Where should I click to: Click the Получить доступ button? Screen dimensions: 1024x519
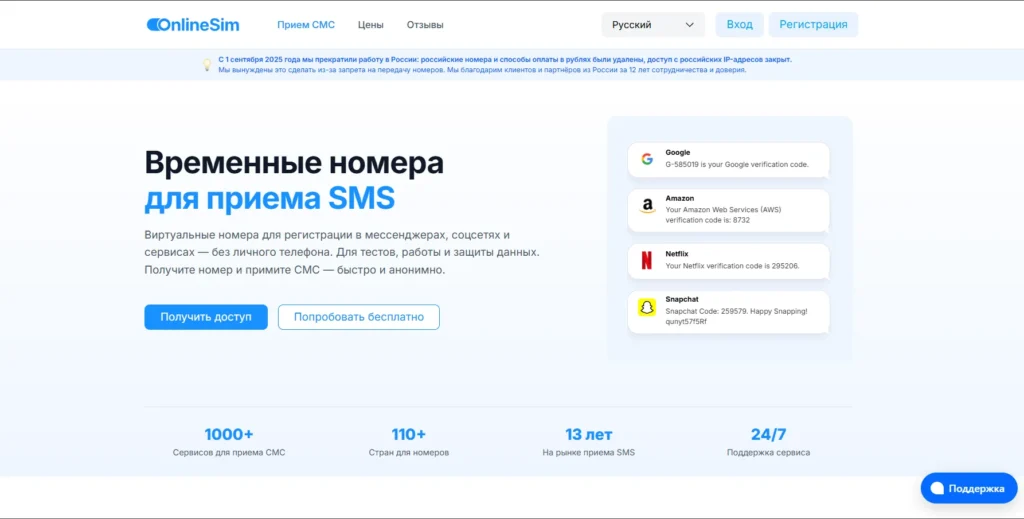pos(206,317)
